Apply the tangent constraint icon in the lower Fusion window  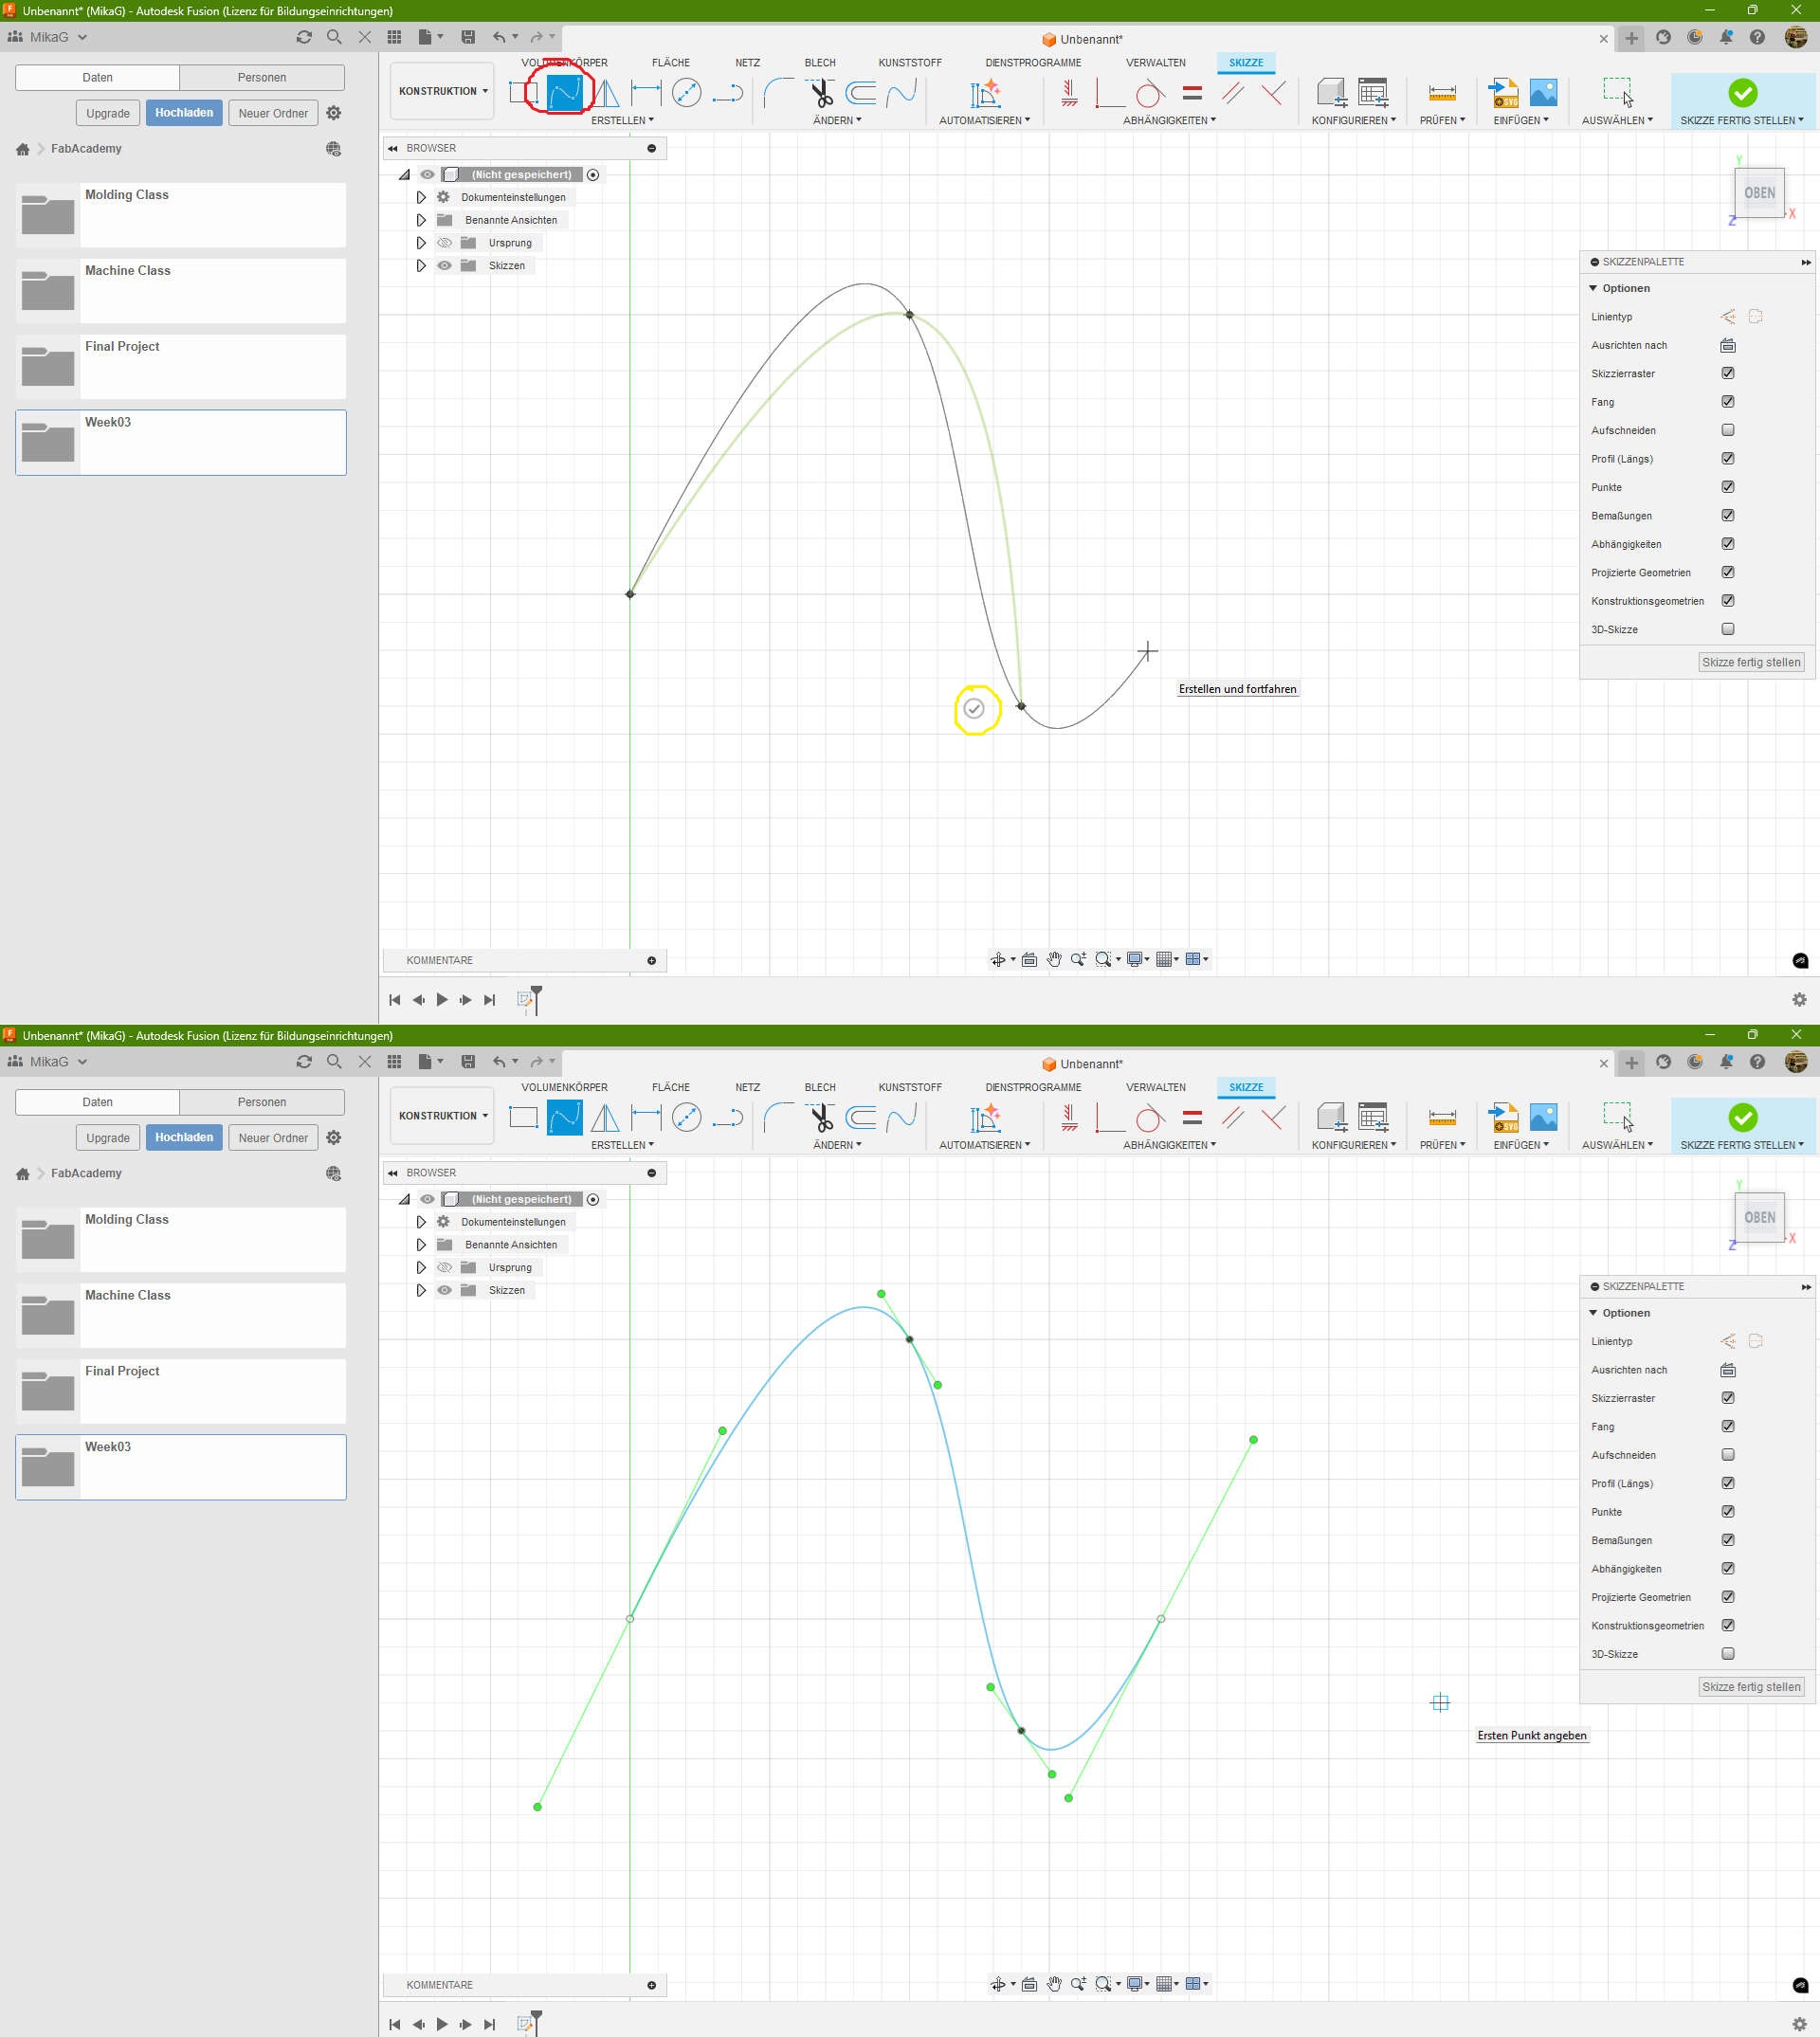tap(1150, 1118)
